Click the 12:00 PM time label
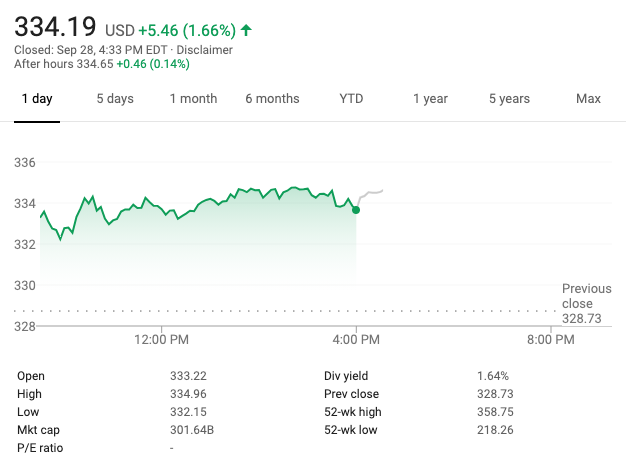 162,340
